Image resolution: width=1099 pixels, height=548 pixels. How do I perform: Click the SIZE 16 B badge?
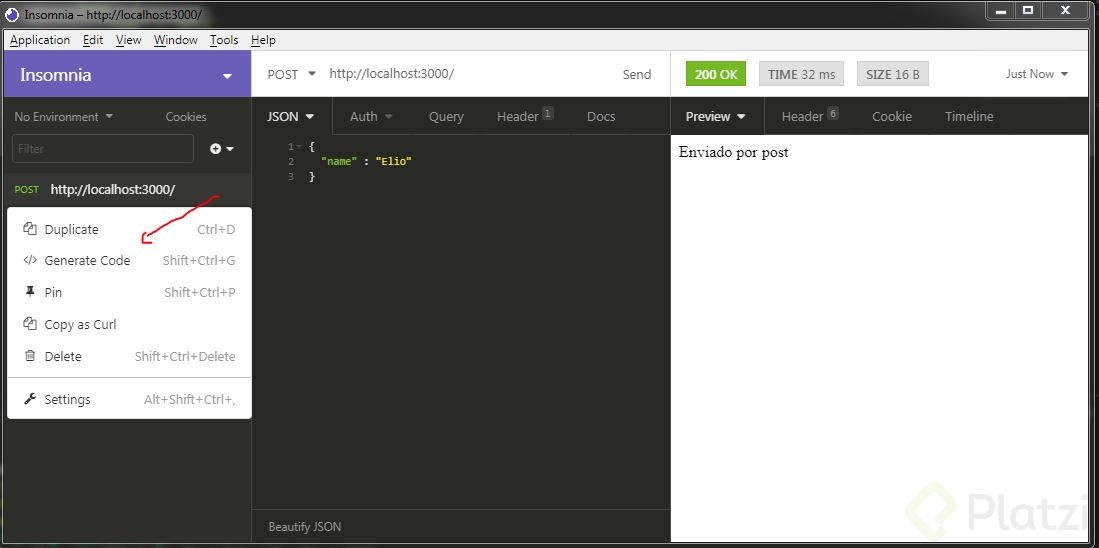point(892,74)
